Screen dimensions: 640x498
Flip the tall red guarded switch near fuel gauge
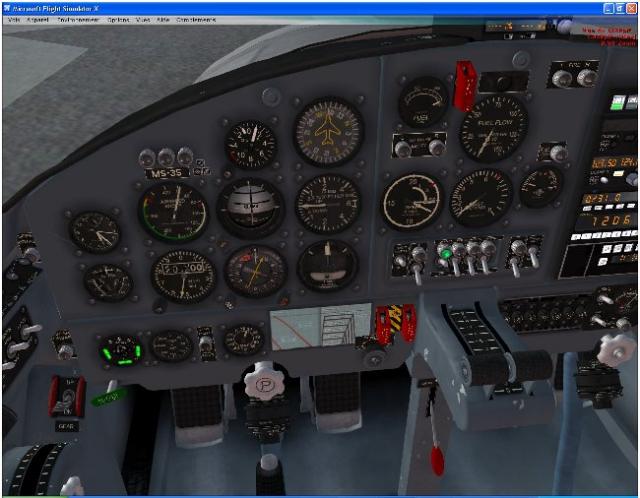pos(464,85)
